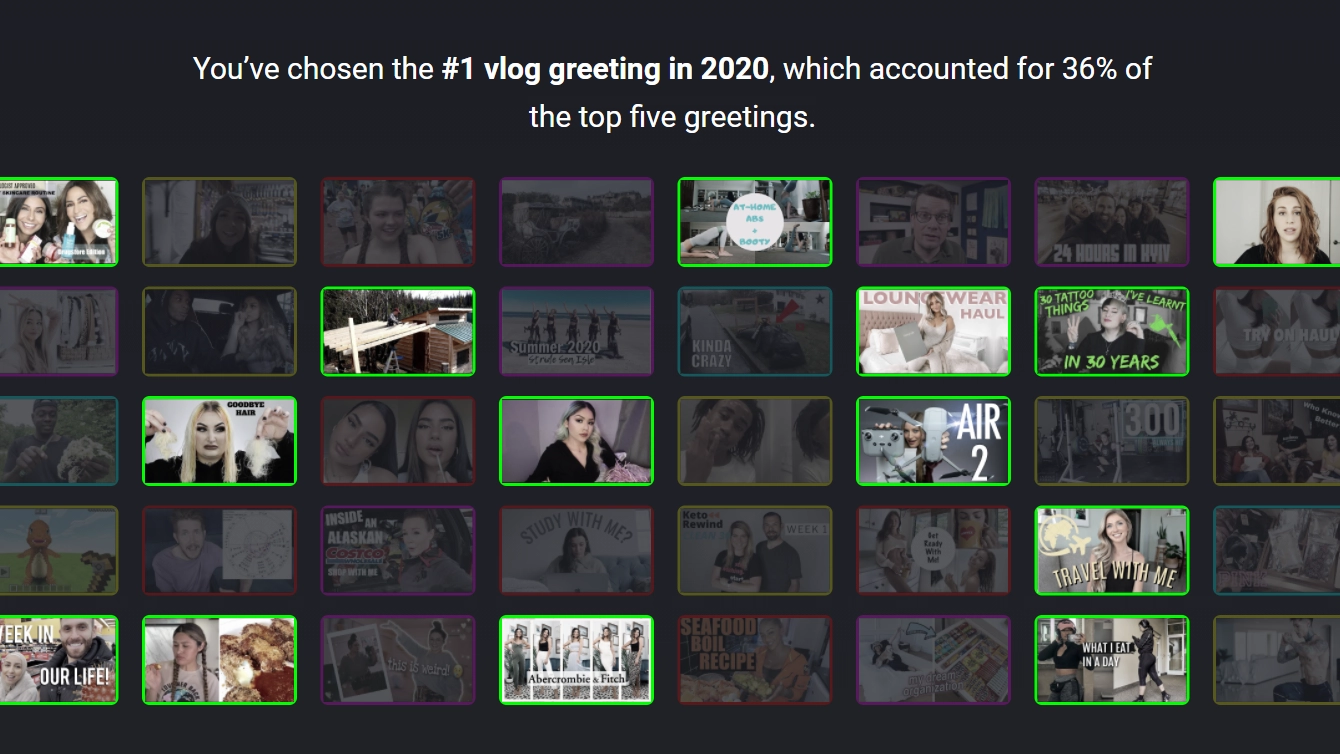Select the WEEK IN OUR LIFE thumbnail

[58, 660]
